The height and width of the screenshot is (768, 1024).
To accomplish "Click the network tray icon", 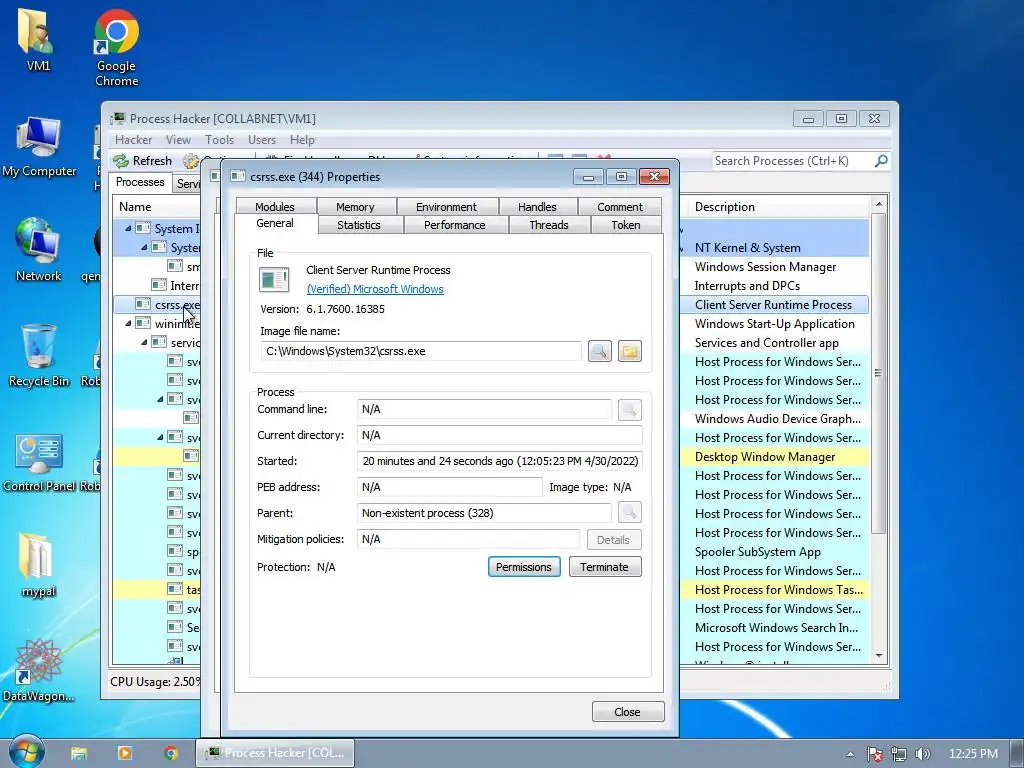I will click(x=899, y=754).
